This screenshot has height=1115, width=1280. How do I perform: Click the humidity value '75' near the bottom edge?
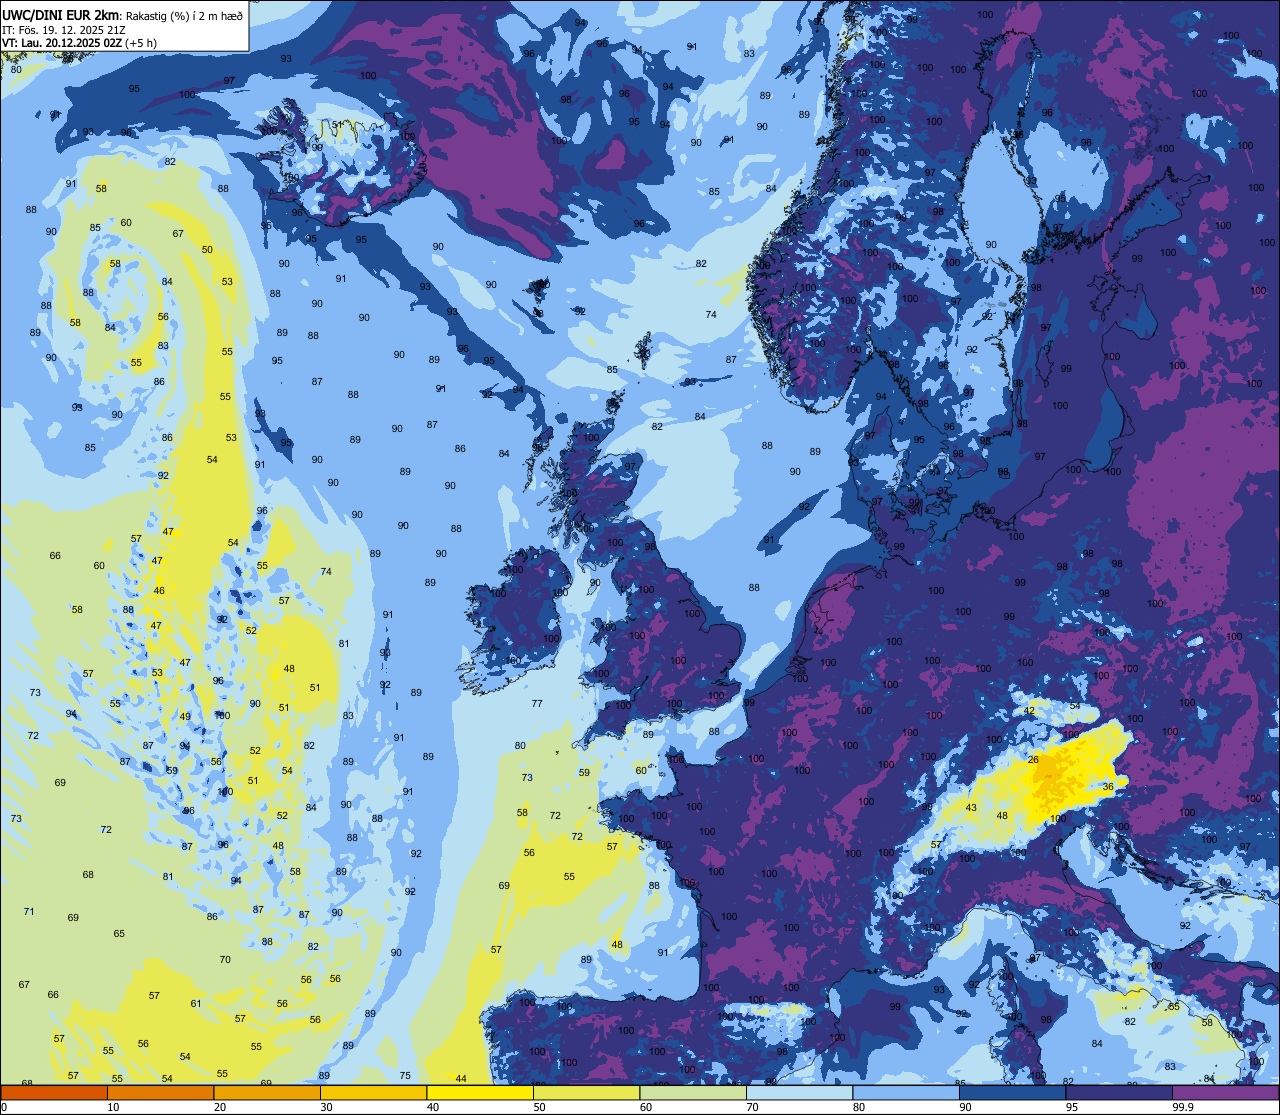[x=405, y=1075]
